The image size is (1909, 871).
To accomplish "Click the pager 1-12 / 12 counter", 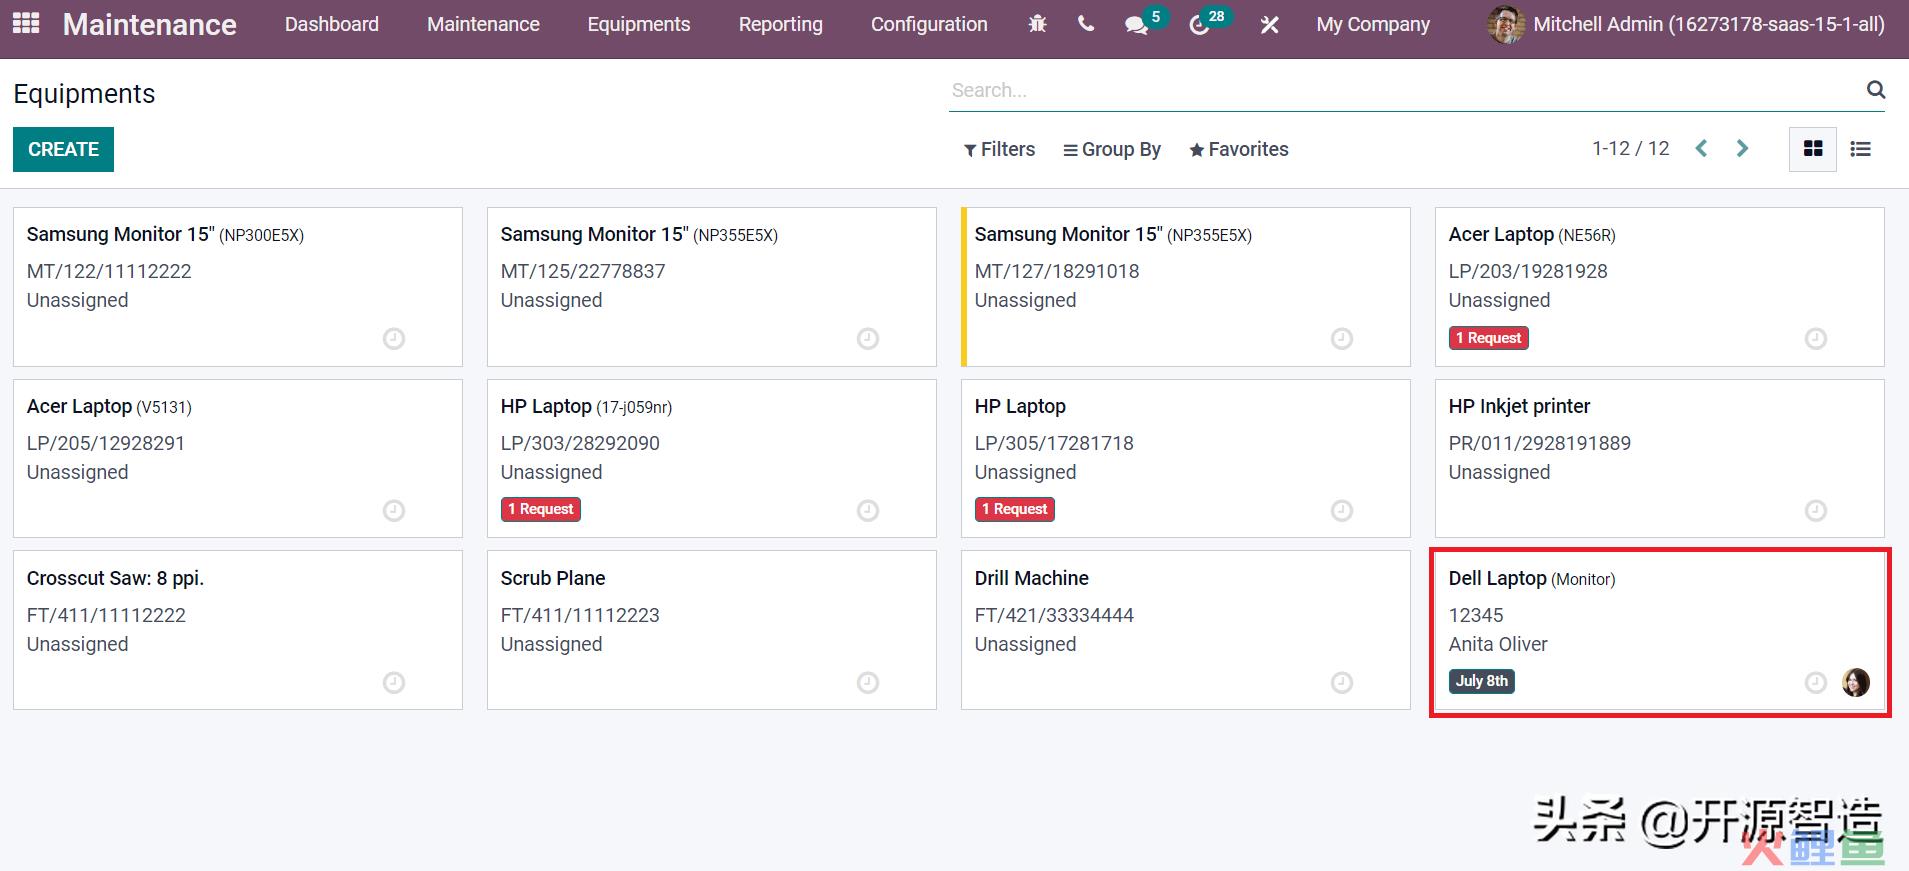I will [x=1631, y=149].
